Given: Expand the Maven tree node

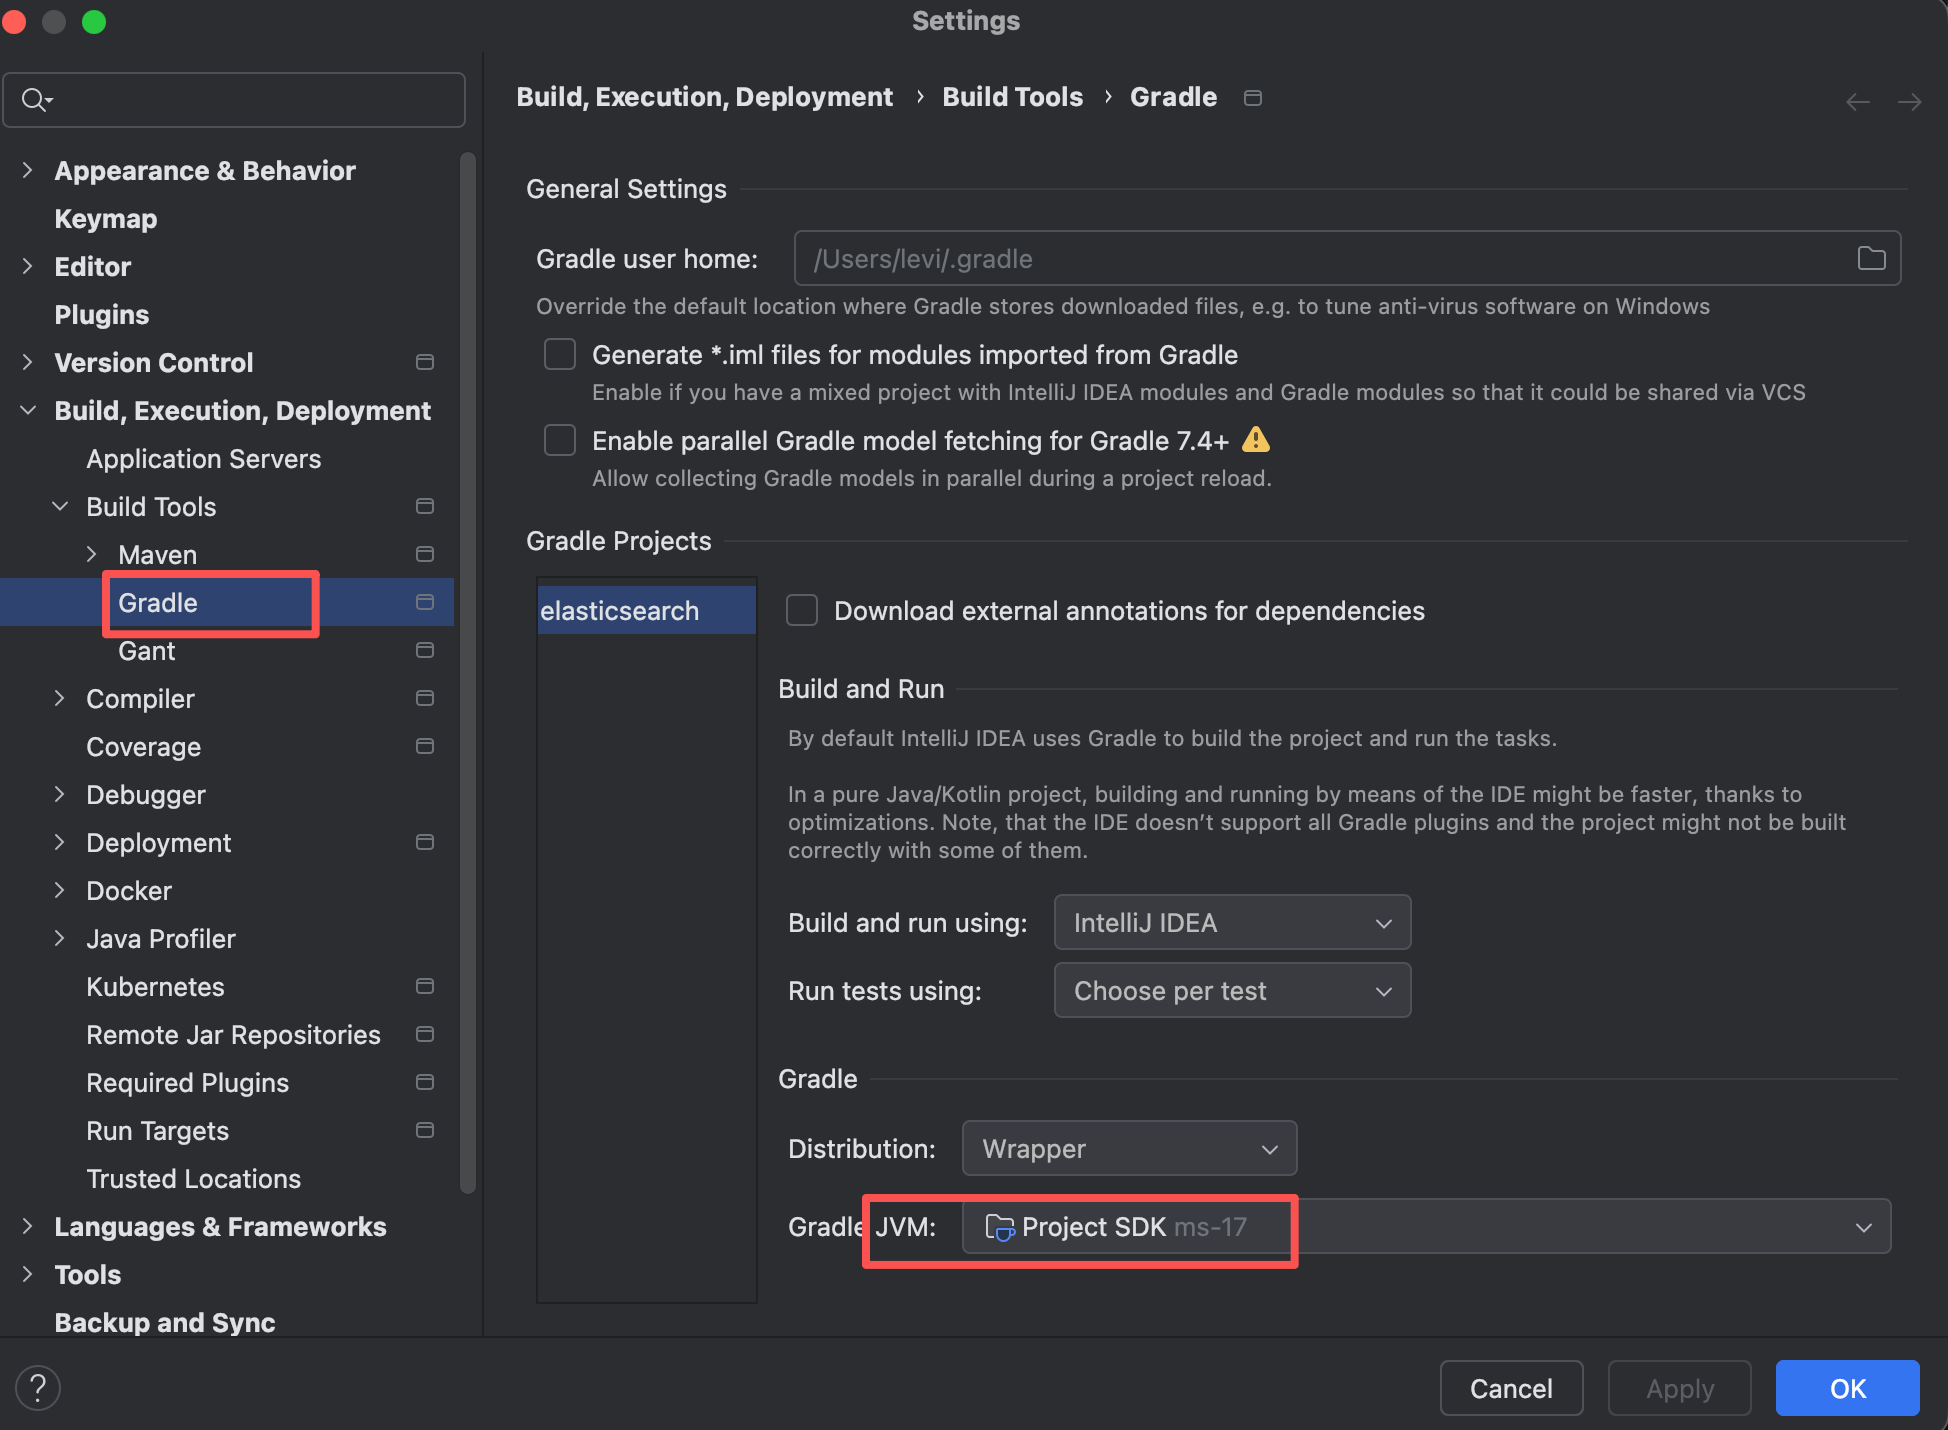Looking at the screenshot, I should (x=92, y=554).
